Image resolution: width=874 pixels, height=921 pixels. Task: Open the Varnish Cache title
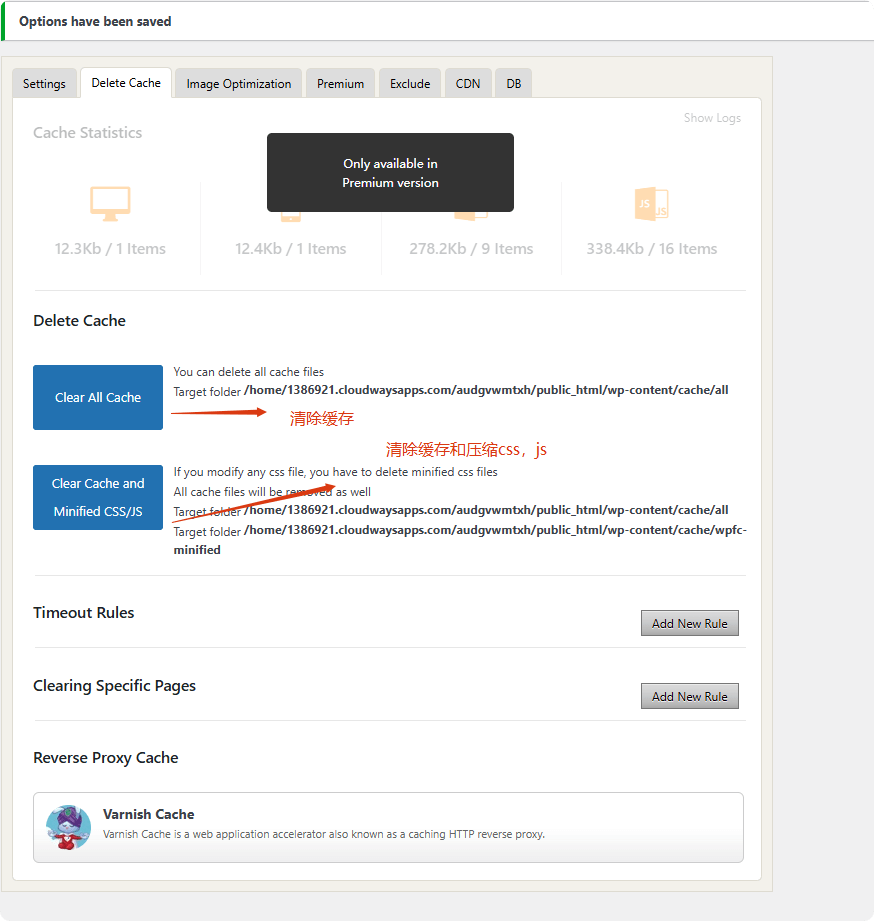149,814
